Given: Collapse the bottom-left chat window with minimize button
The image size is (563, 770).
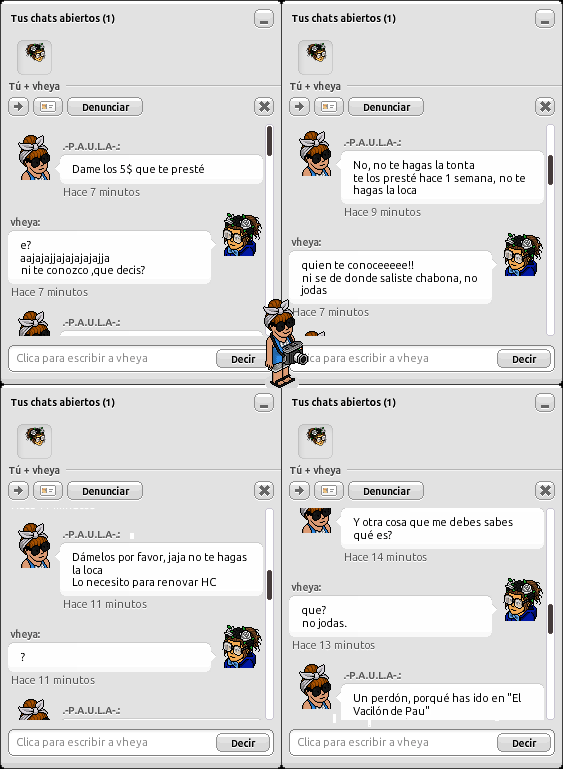Looking at the screenshot, I should coord(264,403).
